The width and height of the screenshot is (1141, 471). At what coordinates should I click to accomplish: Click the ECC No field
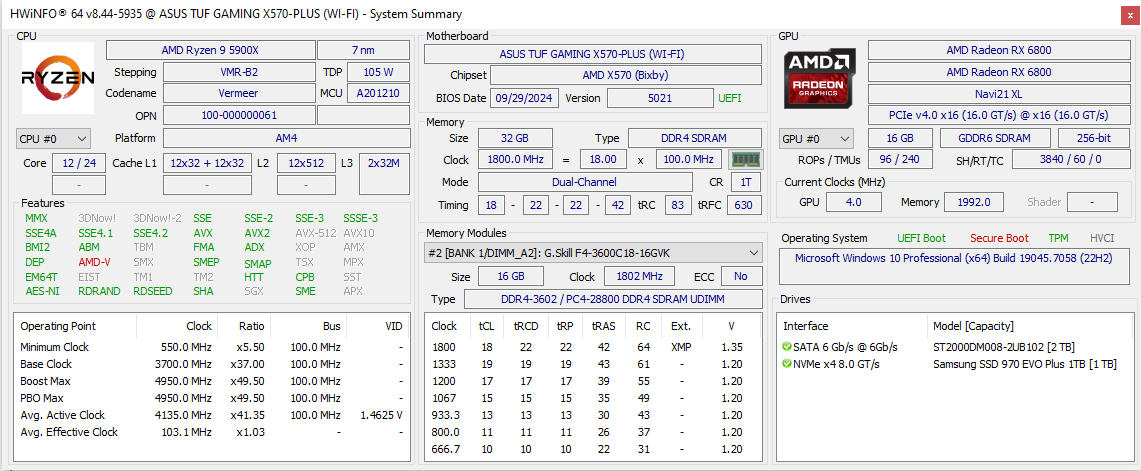click(741, 277)
